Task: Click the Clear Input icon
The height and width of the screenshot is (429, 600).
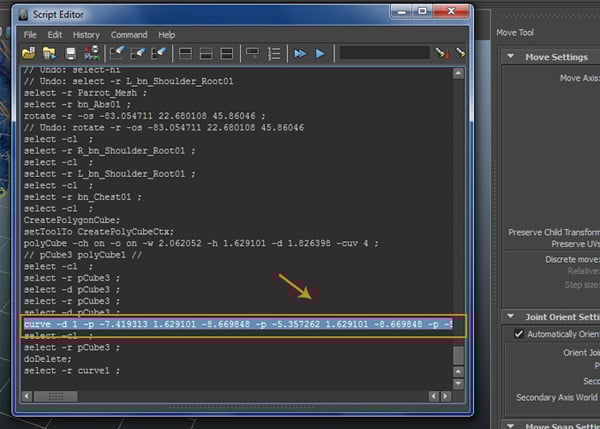Action: pos(138,53)
